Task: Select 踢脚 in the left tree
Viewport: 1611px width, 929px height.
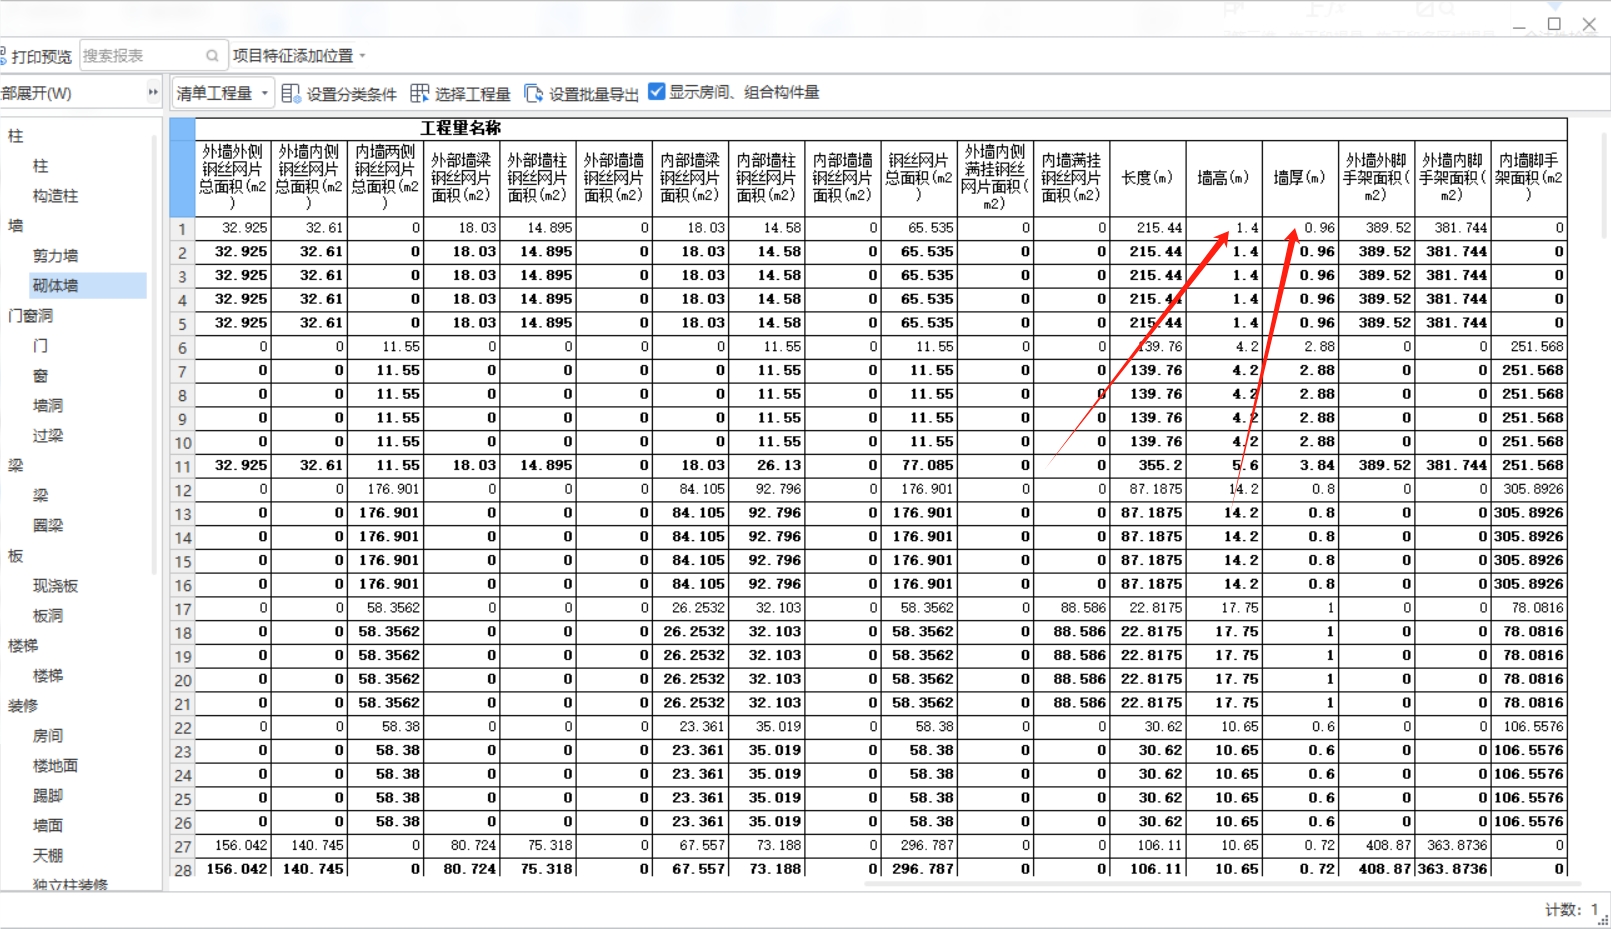Action: [x=48, y=796]
